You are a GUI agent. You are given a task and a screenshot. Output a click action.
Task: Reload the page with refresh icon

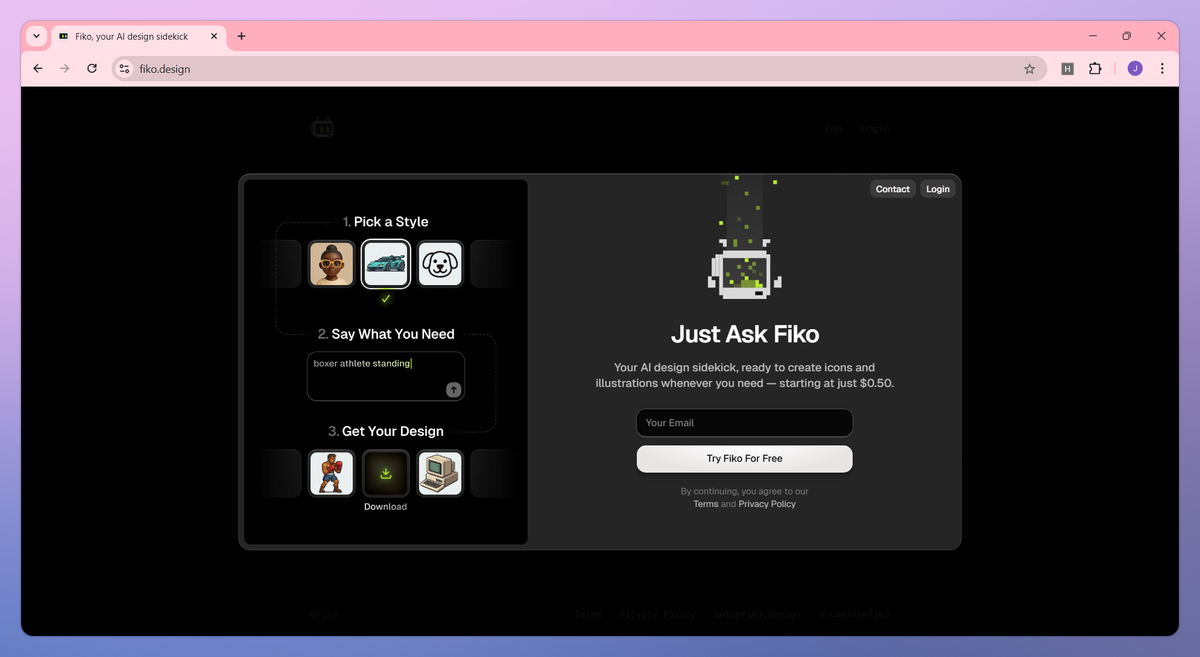(92, 69)
